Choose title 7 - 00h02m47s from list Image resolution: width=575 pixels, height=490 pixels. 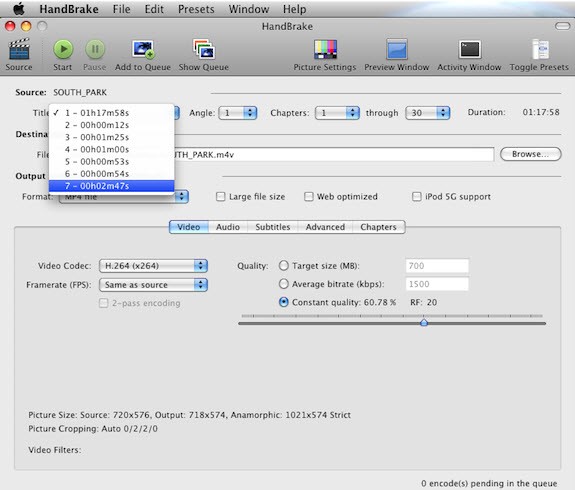tap(111, 186)
